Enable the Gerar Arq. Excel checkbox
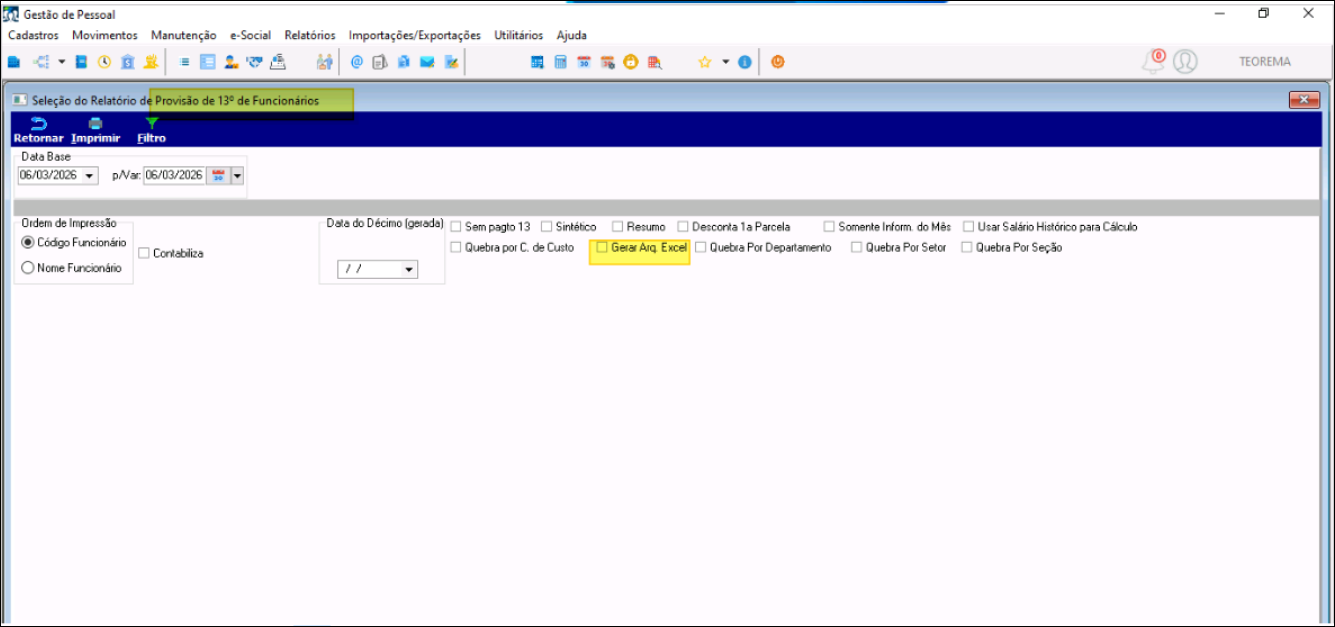 (602, 247)
